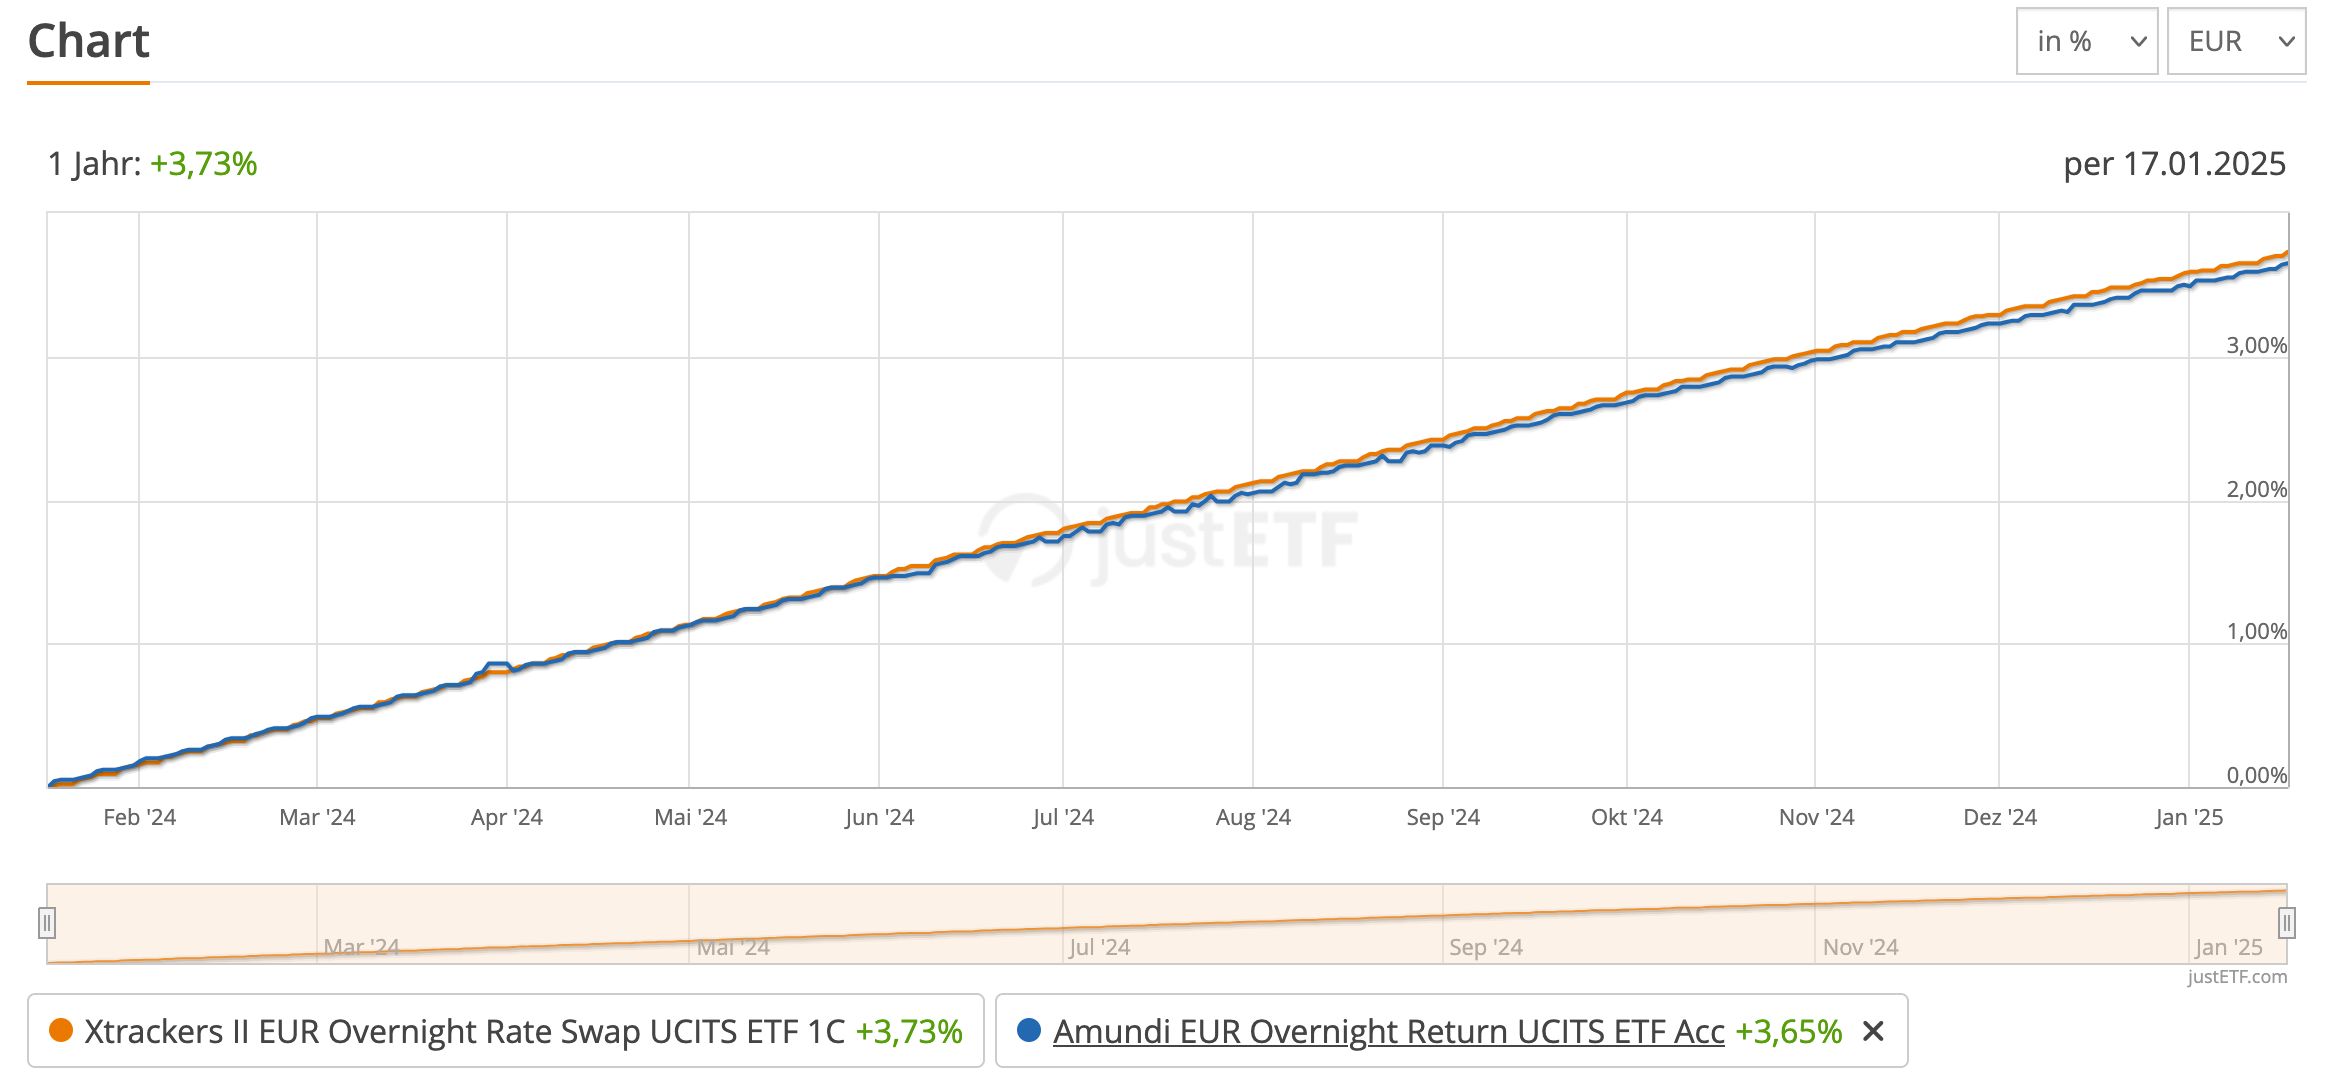Click the 3,00% y-axis label
This screenshot has height=1076, width=2334.
click(2256, 345)
